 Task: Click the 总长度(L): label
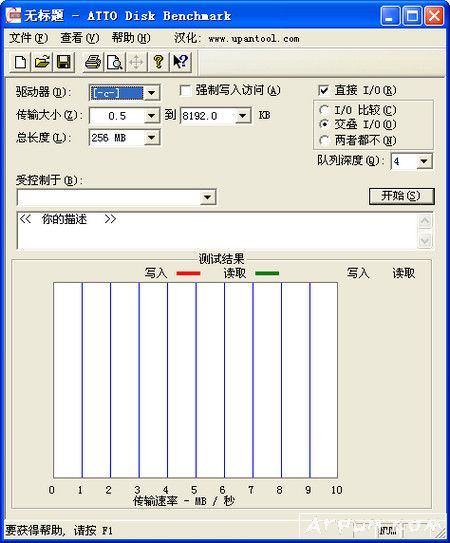(43, 138)
